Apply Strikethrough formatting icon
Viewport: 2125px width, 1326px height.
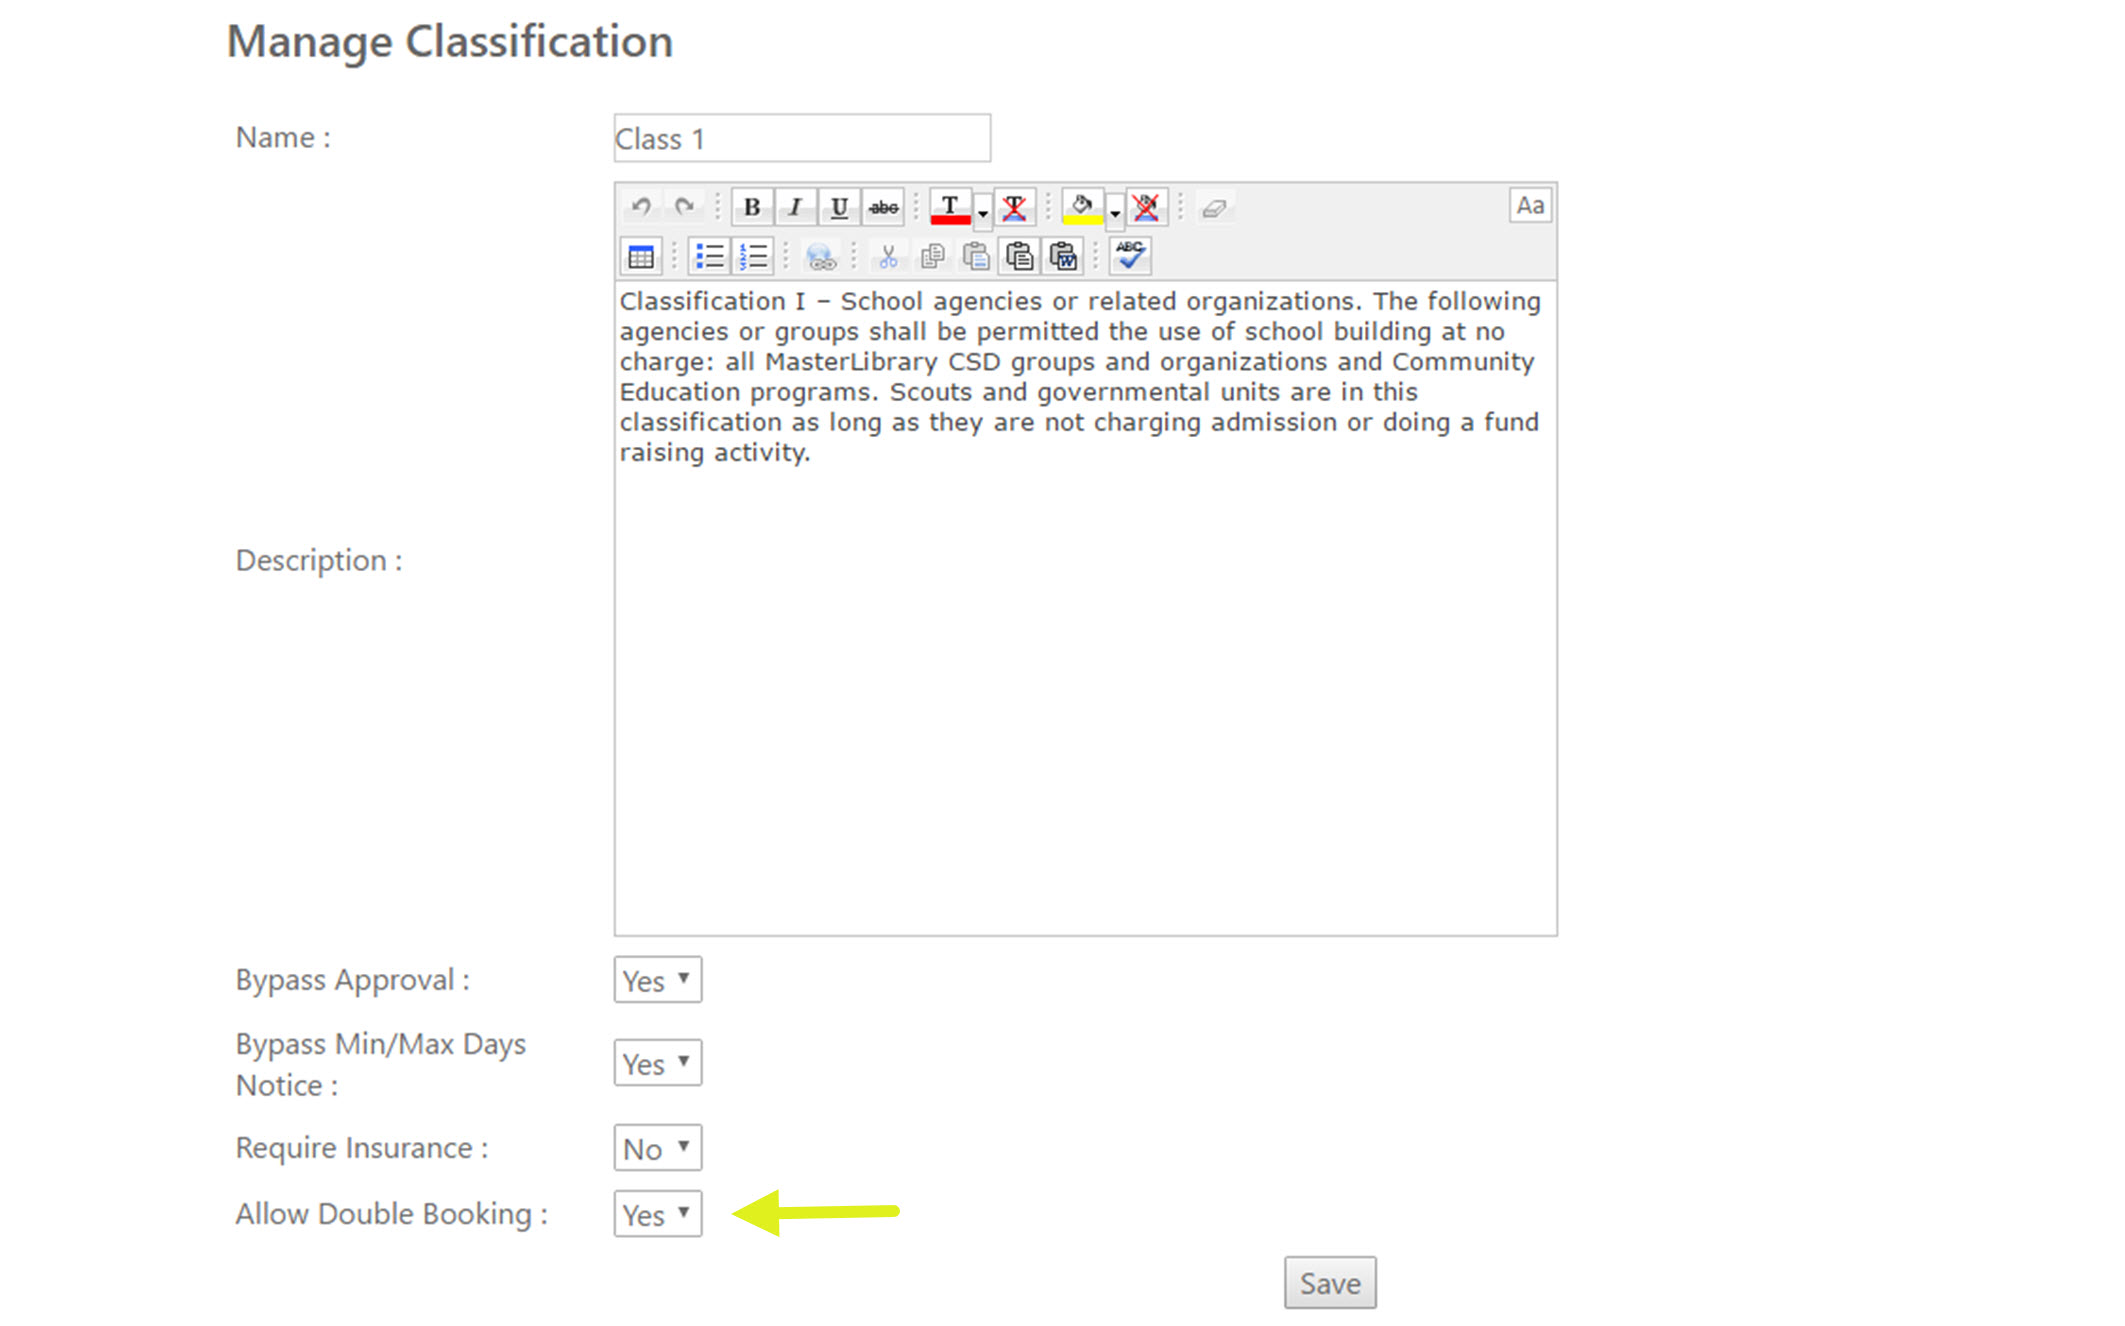[x=883, y=207]
